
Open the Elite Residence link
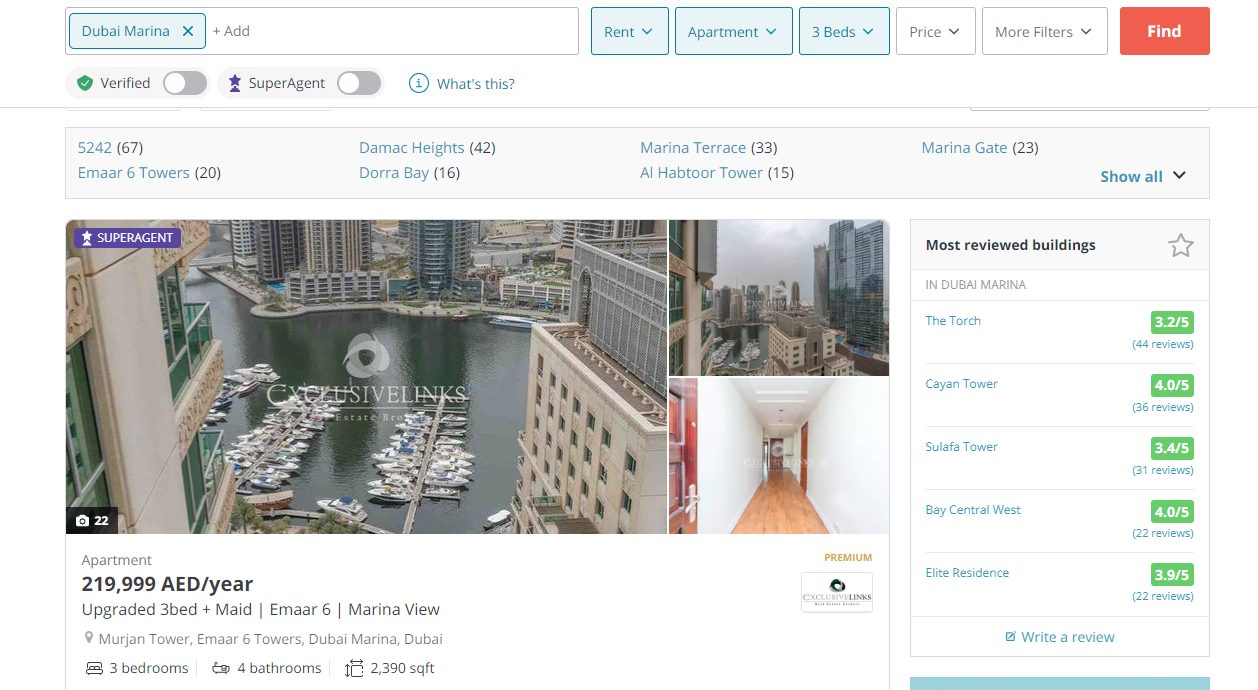coord(967,573)
